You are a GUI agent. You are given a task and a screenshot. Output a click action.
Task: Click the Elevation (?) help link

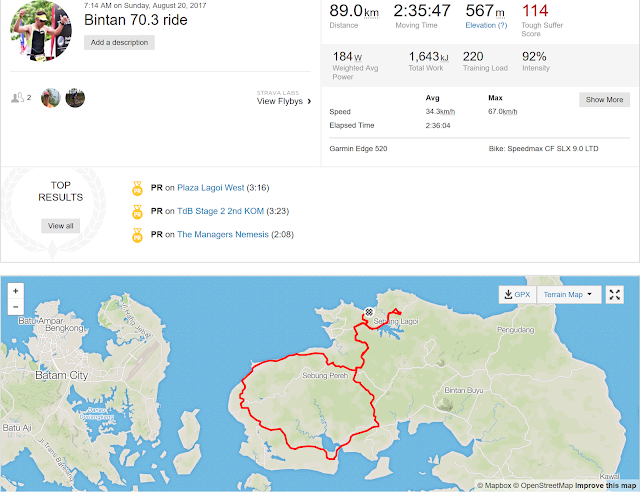click(486, 25)
